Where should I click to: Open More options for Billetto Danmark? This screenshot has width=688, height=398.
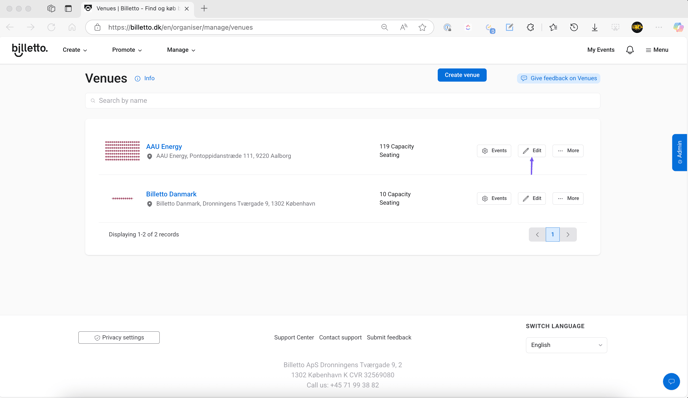(568, 198)
